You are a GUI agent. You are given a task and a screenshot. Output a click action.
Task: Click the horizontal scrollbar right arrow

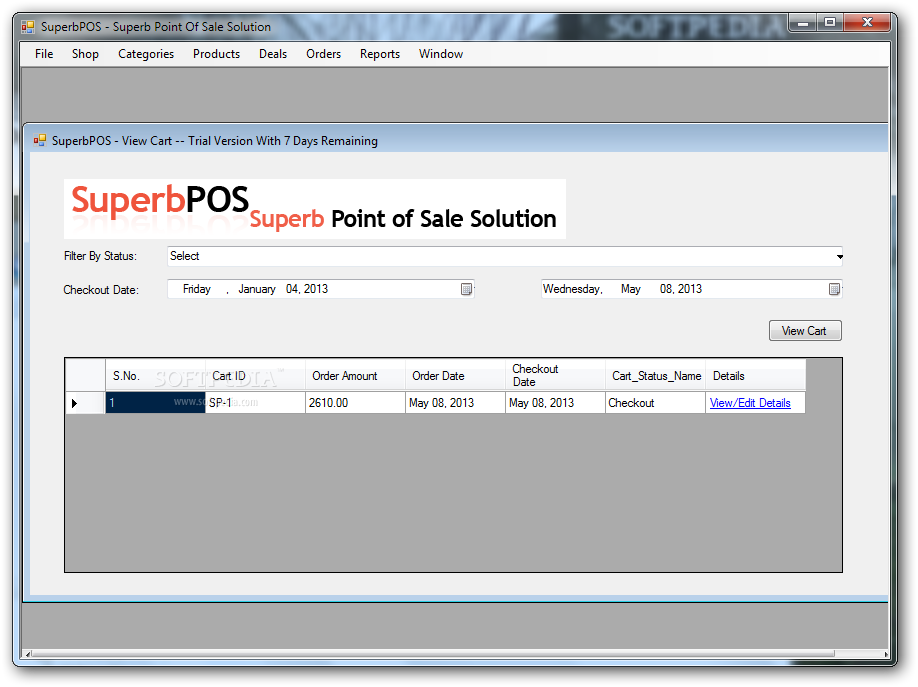coord(886,654)
